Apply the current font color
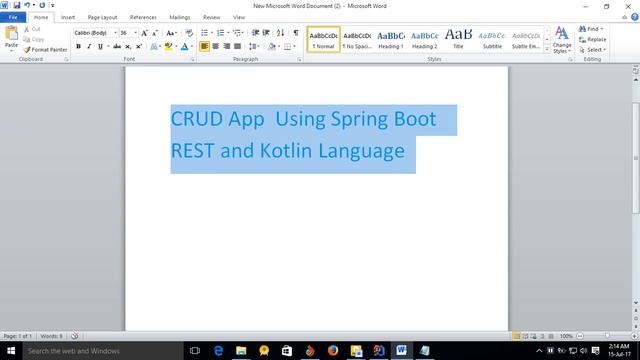 click(184, 47)
